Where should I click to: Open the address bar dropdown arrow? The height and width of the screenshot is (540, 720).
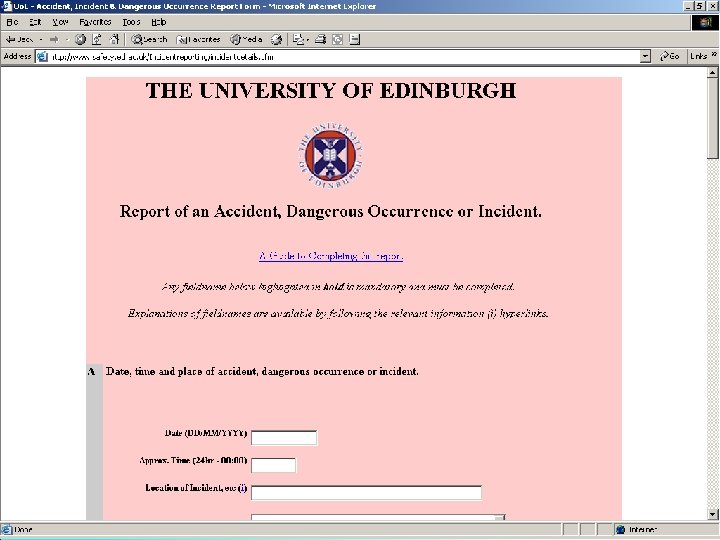pyautogui.click(x=646, y=56)
